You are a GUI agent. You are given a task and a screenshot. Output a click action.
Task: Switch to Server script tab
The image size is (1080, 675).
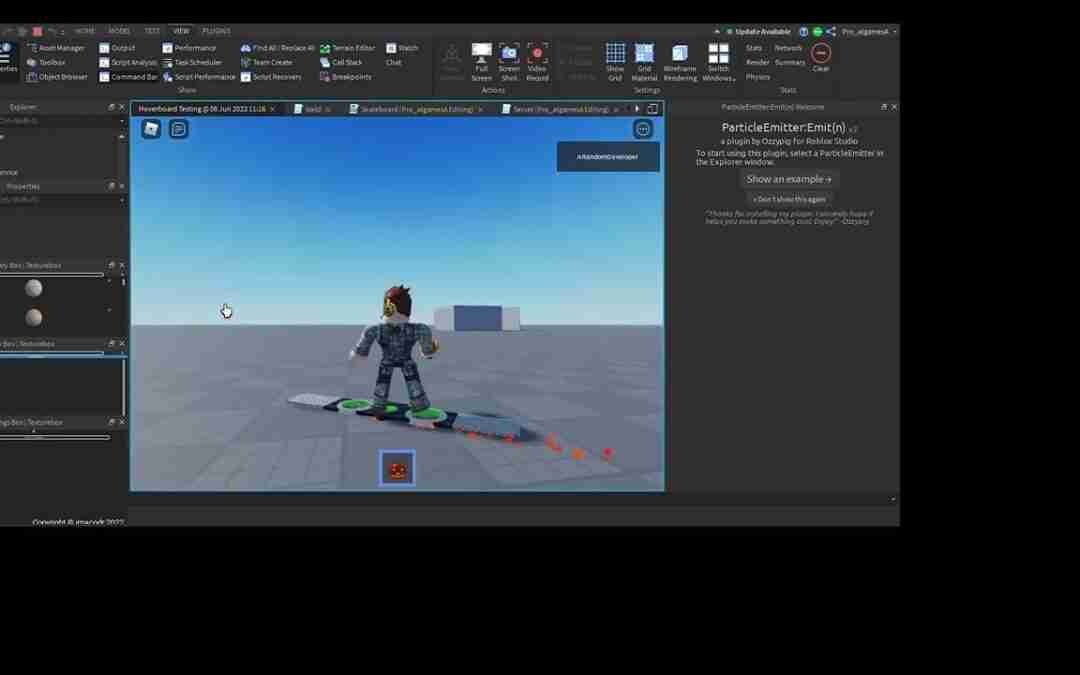pos(560,109)
